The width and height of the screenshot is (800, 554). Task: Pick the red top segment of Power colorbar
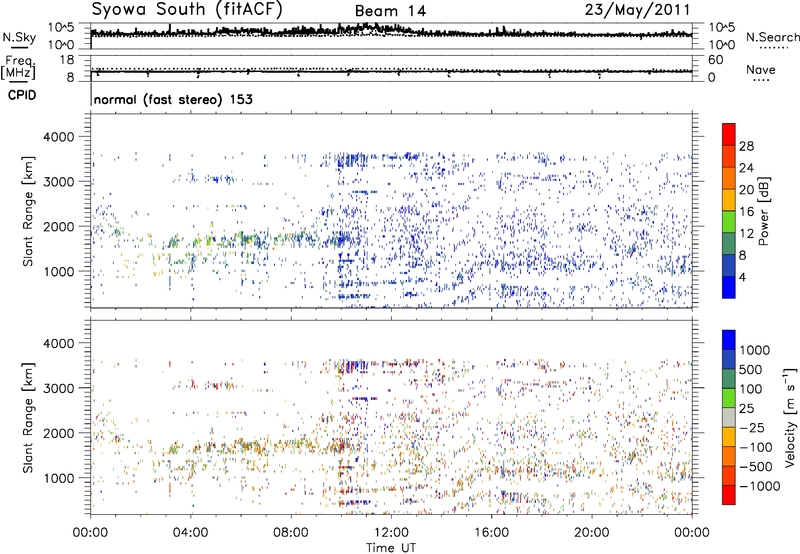point(729,134)
